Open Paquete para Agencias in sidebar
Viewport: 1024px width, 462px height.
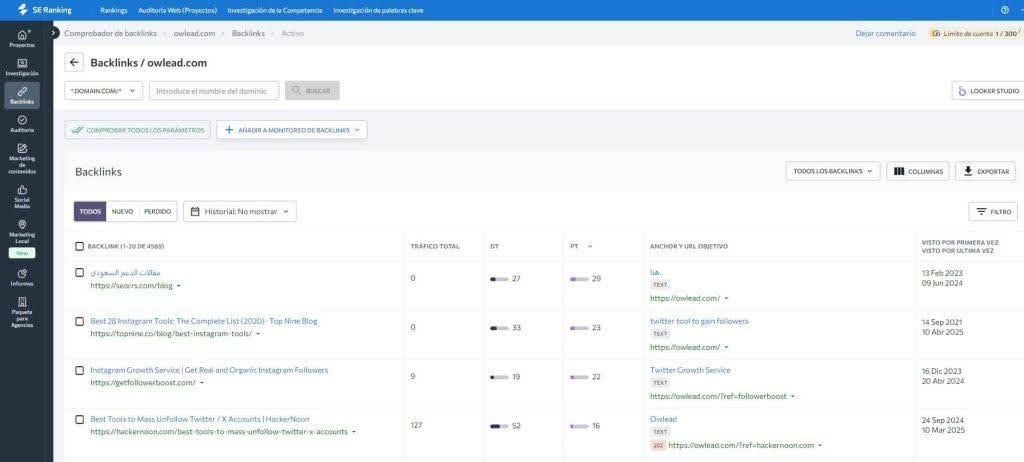pyautogui.click(x=22, y=312)
